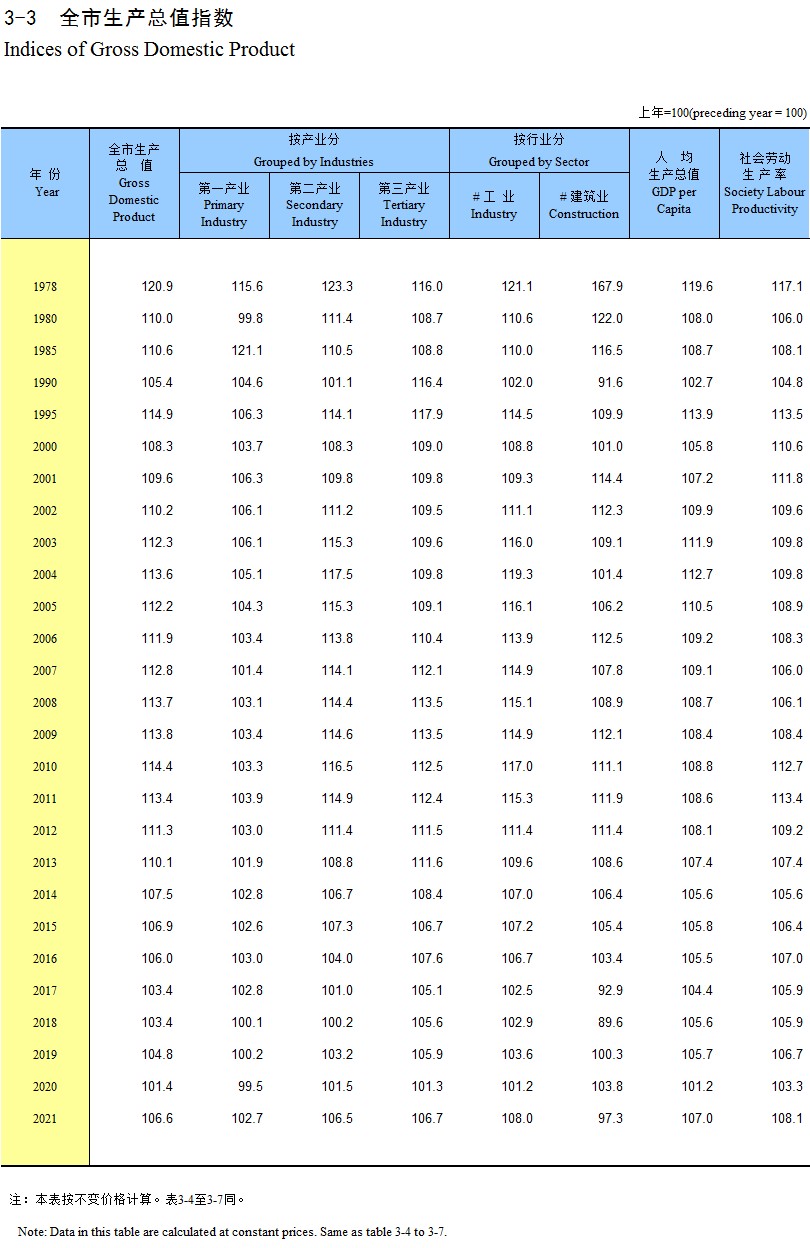Click the 'Grouped by Industries' header cell
This screenshot has height=1248, width=810.
pos(314,151)
